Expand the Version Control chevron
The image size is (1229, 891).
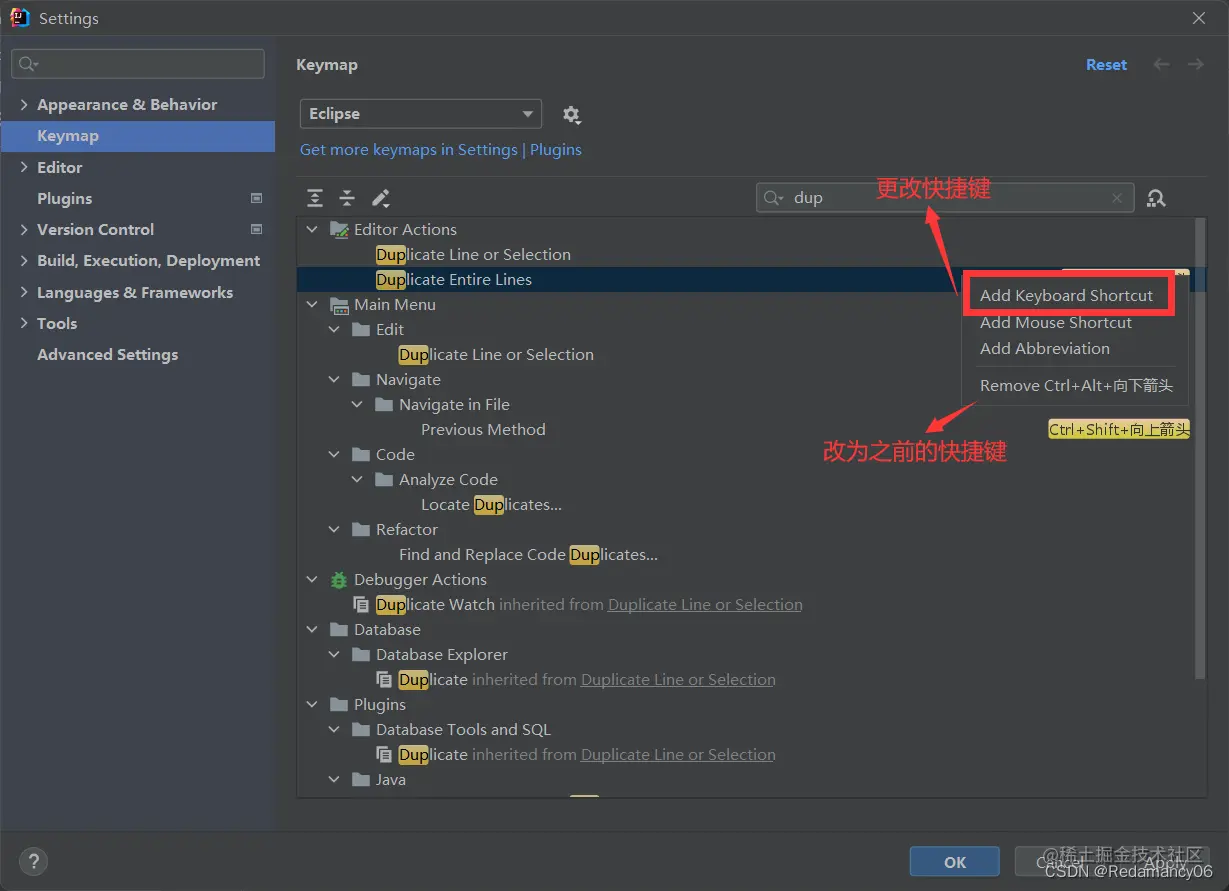tap(24, 229)
